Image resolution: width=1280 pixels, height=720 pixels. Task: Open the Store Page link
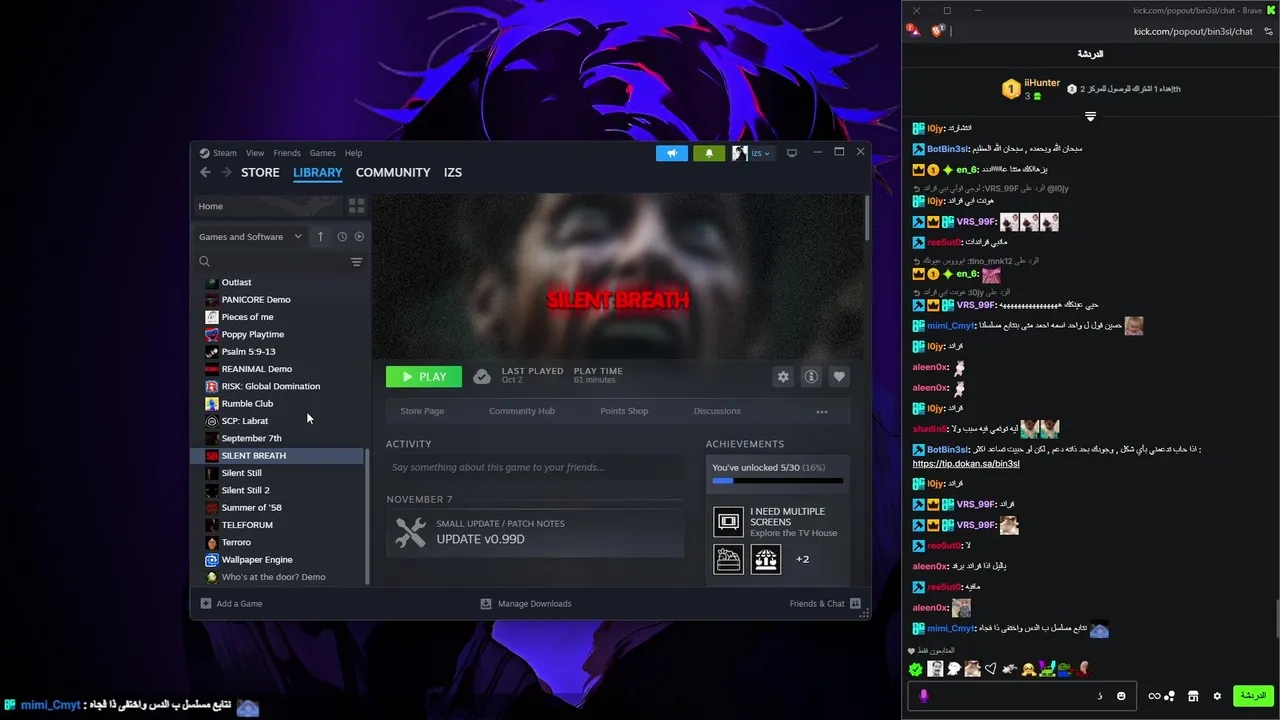point(422,411)
